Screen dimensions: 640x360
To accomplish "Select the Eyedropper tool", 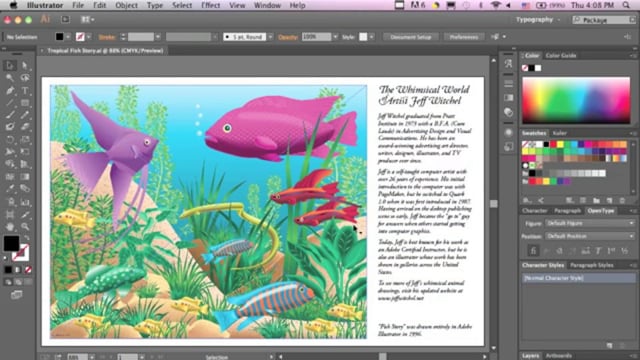I will point(10,189).
